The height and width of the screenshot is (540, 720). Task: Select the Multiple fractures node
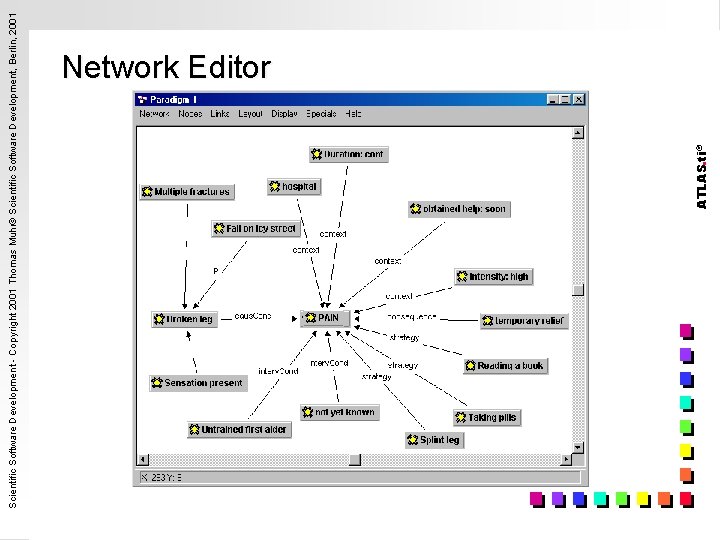click(187, 191)
